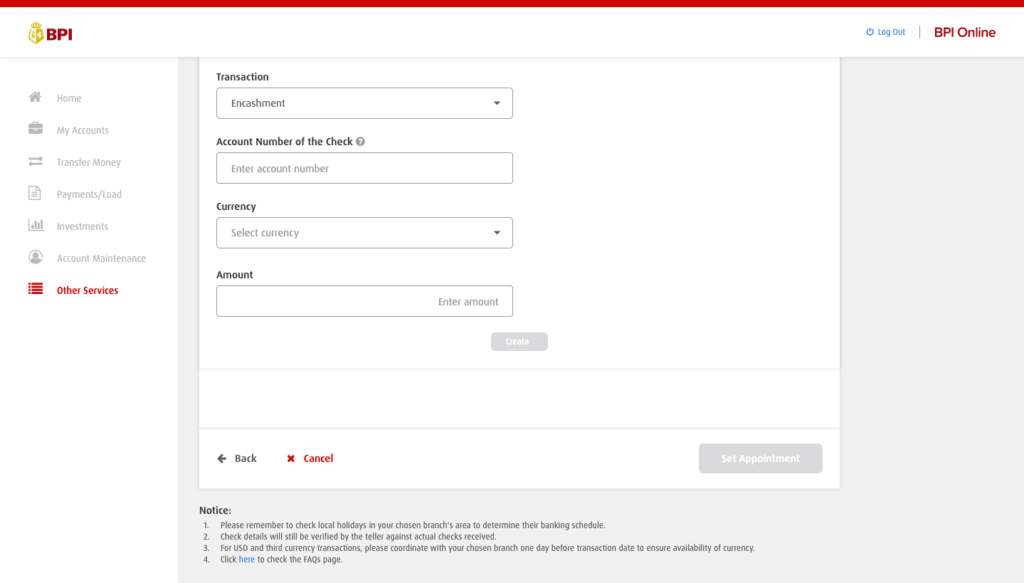
Task: Click the Payments/Load document icon
Action: tap(35, 194)
